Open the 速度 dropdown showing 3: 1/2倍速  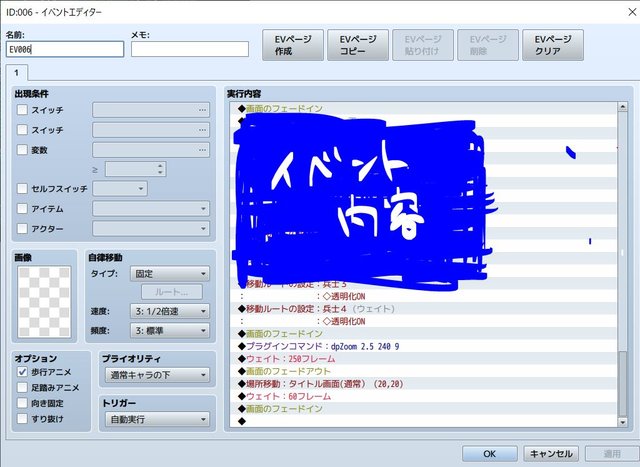point(170,311)
